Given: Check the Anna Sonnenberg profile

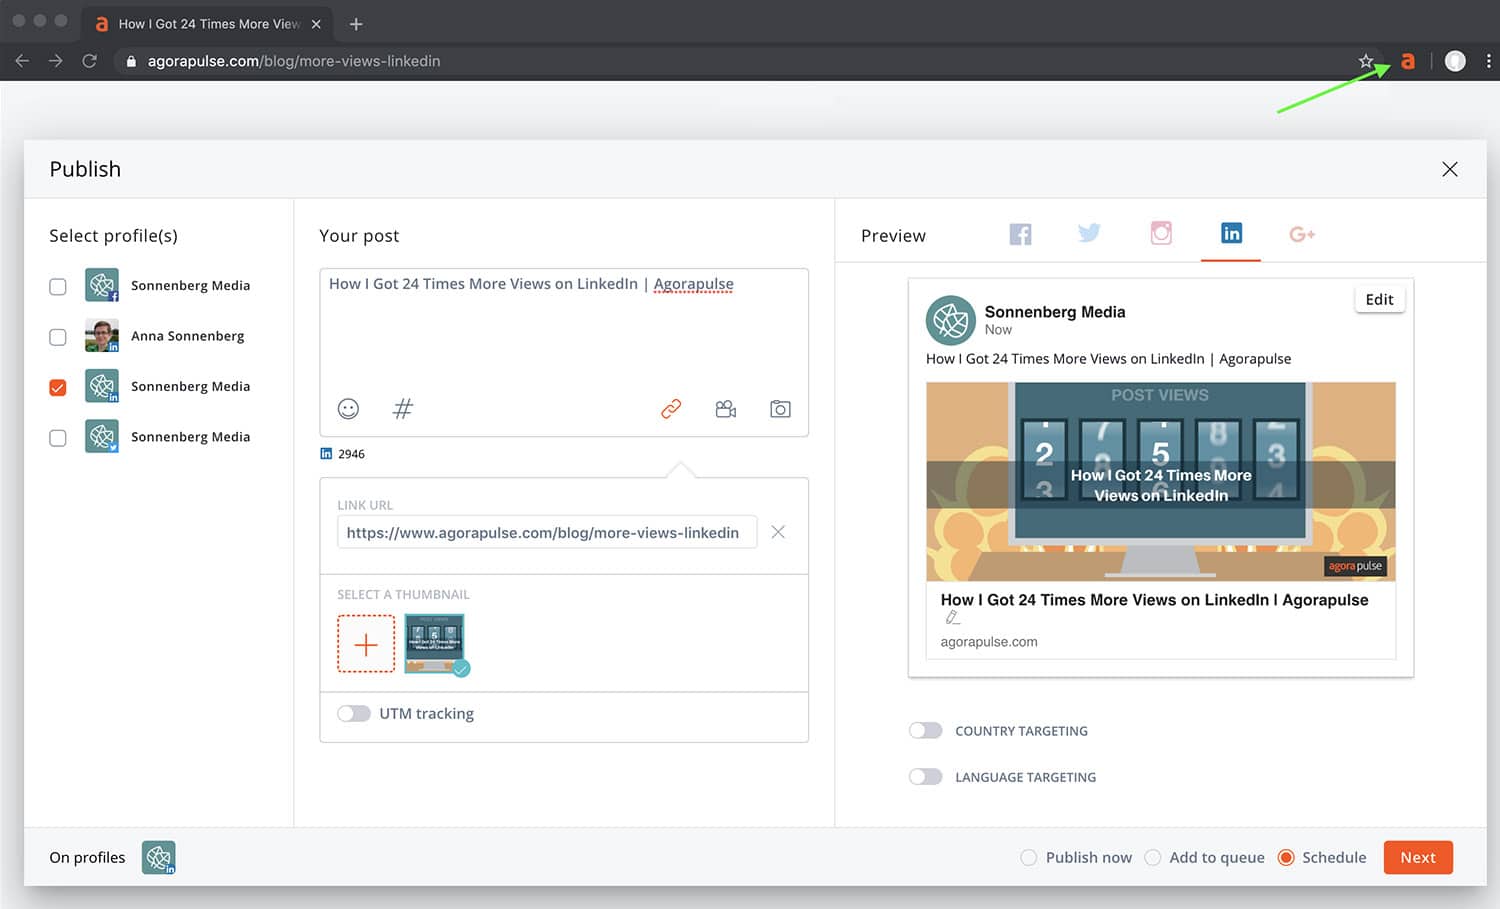Looking at the screenshot, I should click(x=58, y=337).
